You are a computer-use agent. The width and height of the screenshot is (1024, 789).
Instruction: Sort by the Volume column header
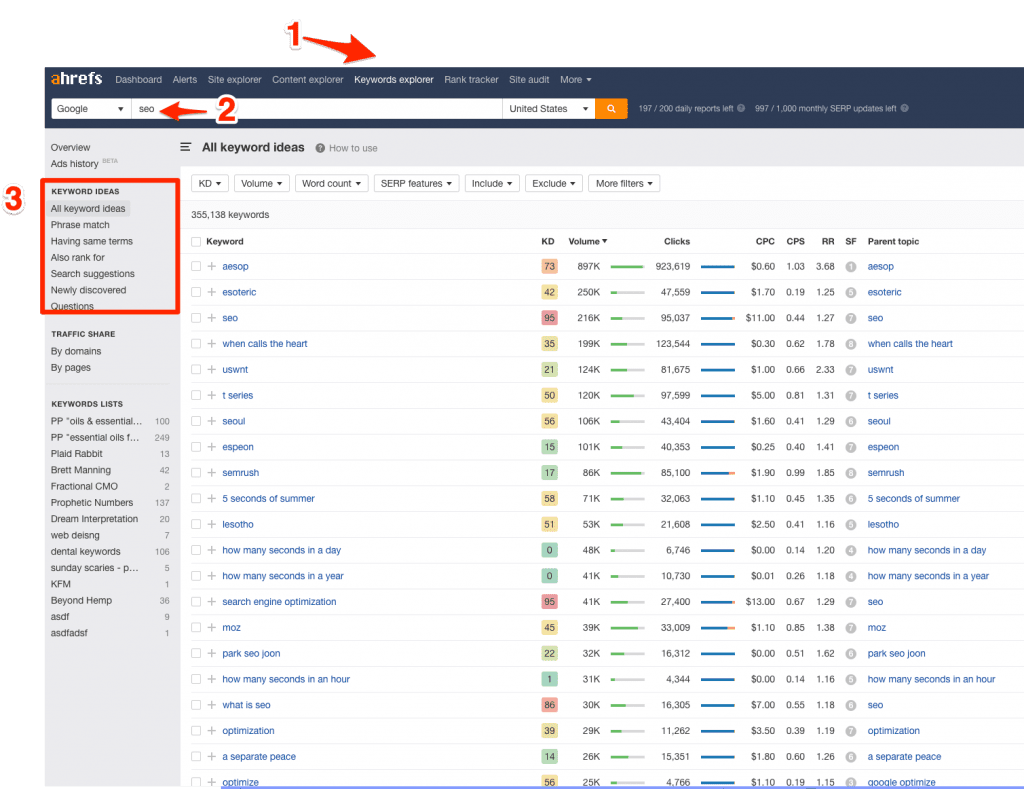(587, 242)
